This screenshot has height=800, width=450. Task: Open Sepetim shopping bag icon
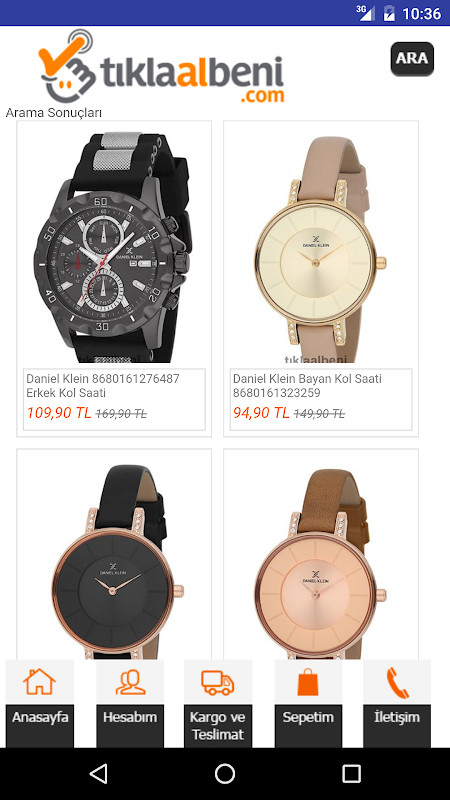(x=308, y=682)
